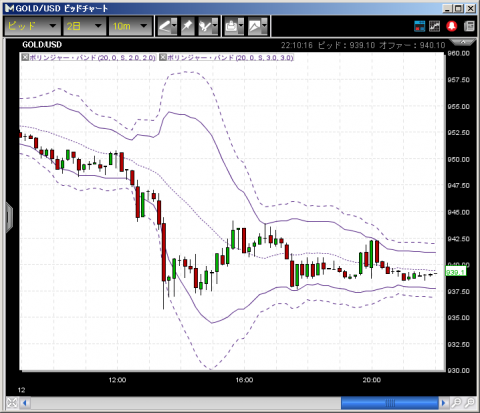Click the ボリンジャー・バンド (20, 0, S, 3.0, 3.0) label

tap(230, 58)
